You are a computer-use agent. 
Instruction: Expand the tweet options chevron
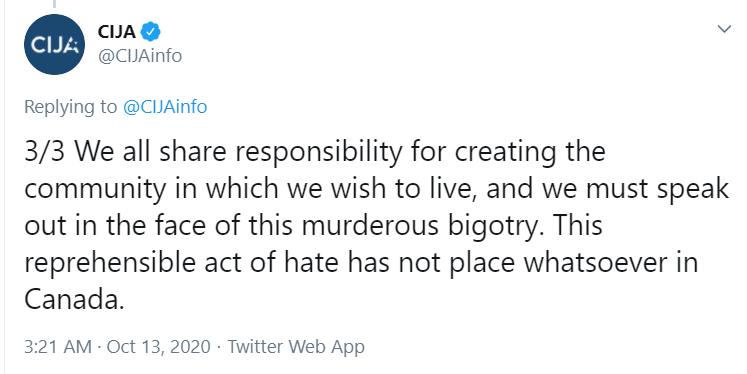pos(724,29)
